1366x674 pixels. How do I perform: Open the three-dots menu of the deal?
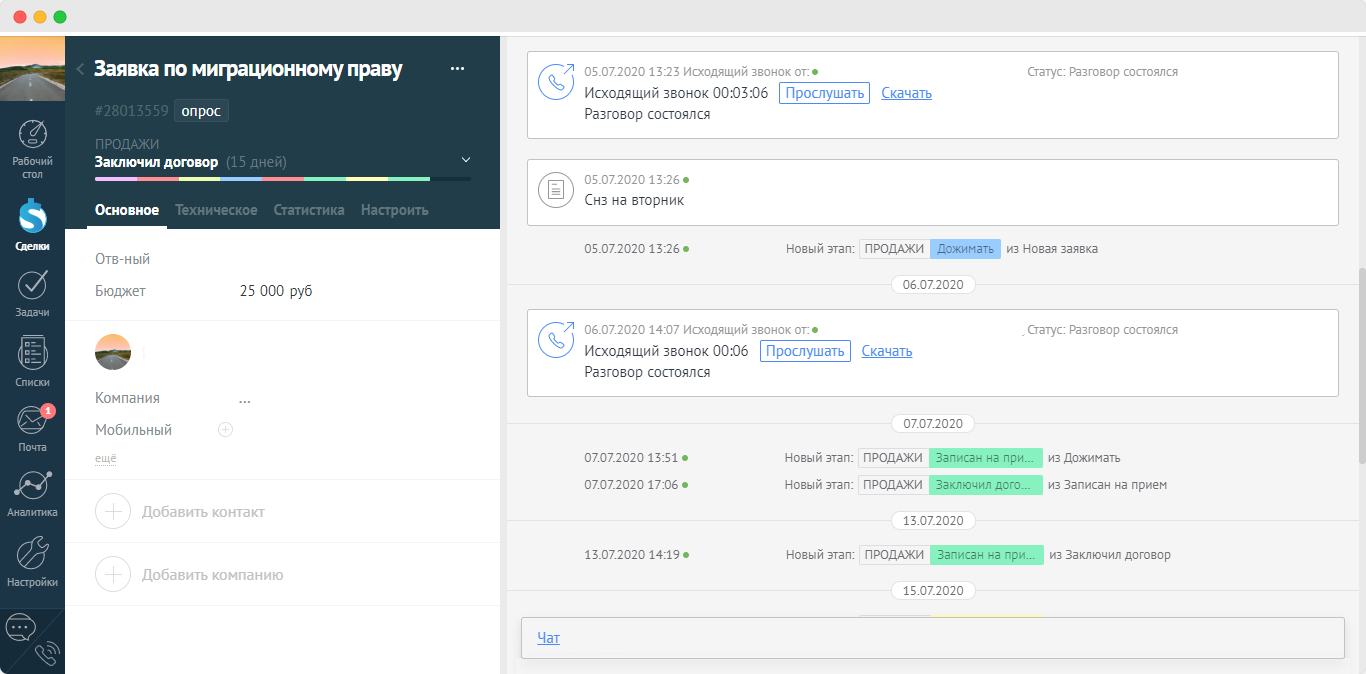(x=457, y=69)
